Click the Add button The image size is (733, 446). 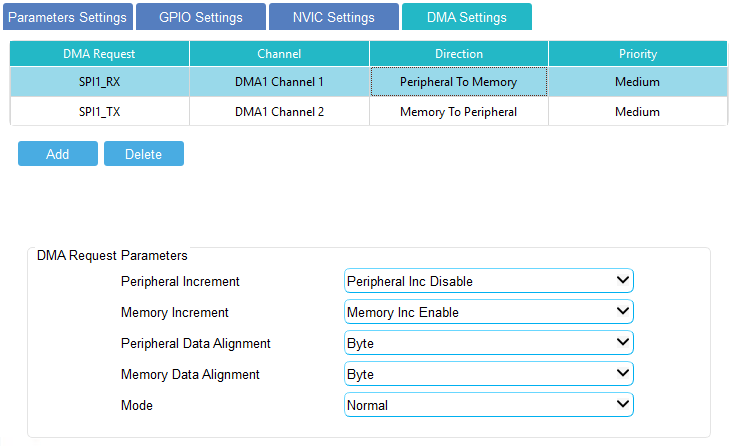coord(57,153)
